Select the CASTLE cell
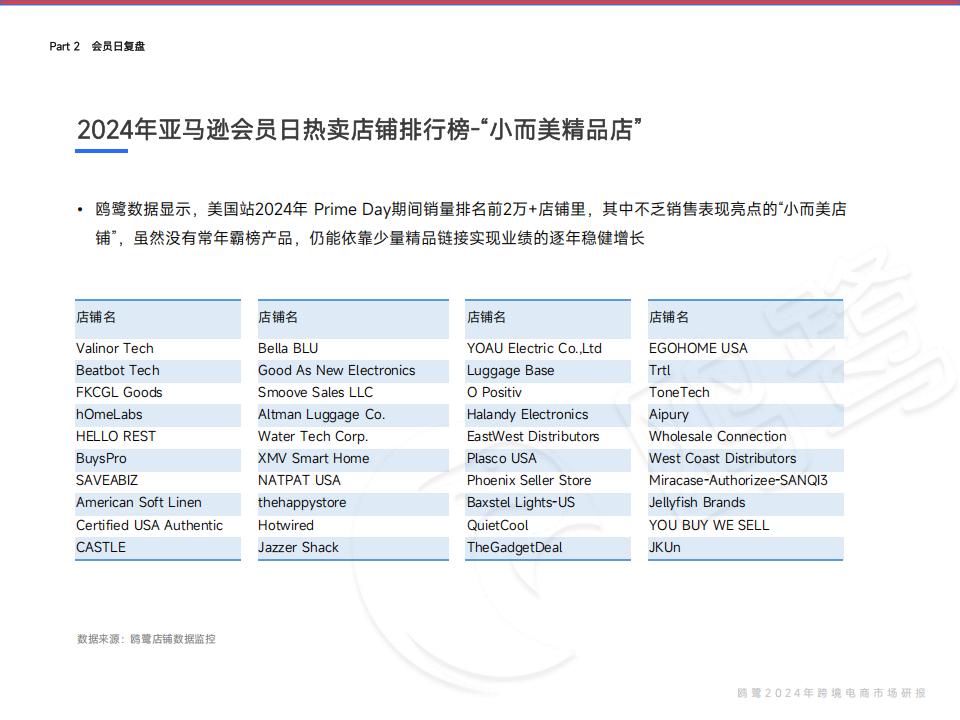The width and height of the screenshot is (960, 720). (x=158, y=547)
